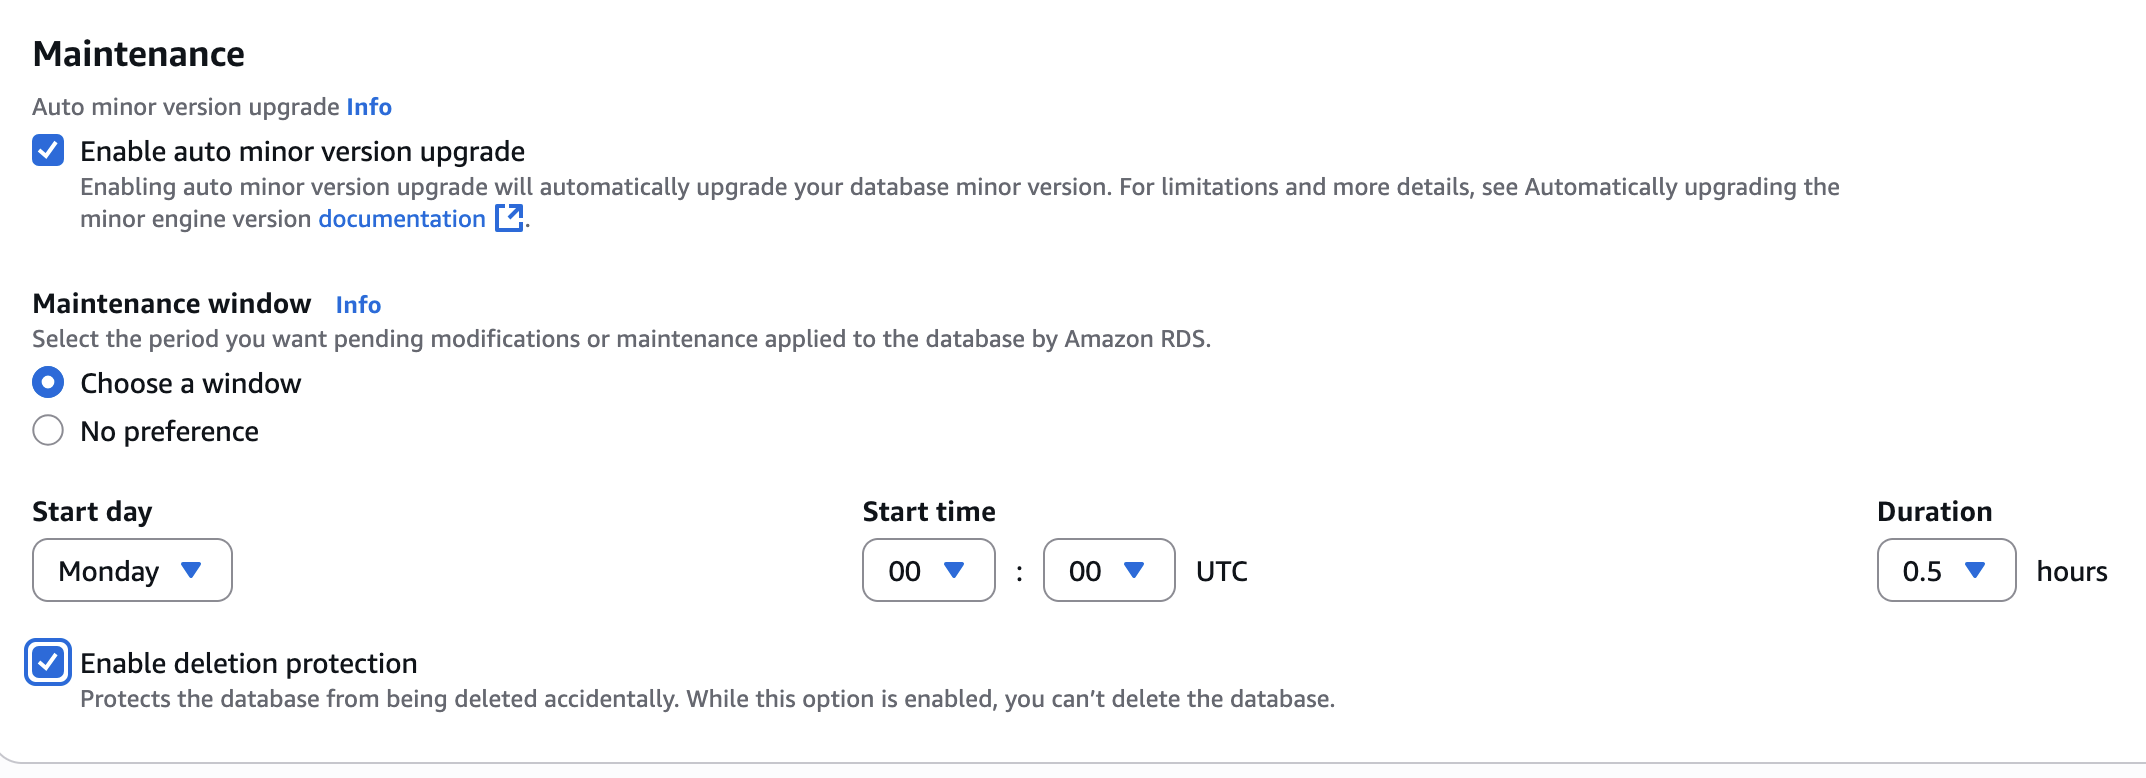Click the 'Choose a window' label text

[x=190, y=383]
